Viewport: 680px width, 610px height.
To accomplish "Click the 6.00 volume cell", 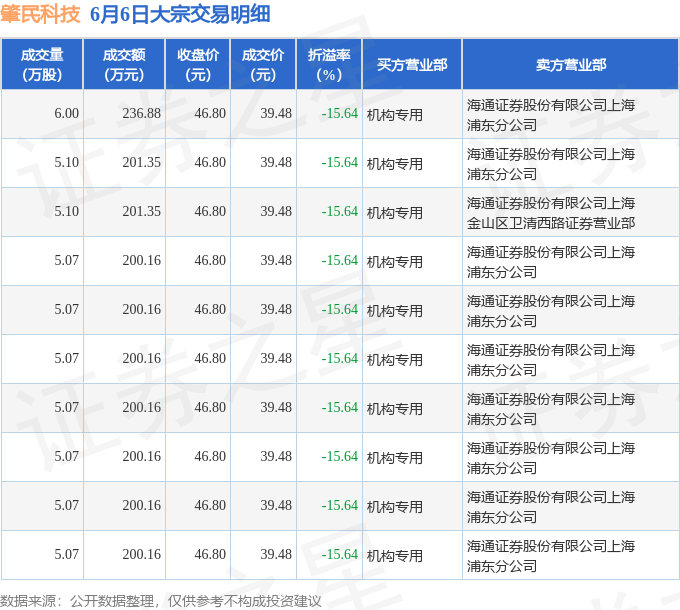I will tap(42, 114).
